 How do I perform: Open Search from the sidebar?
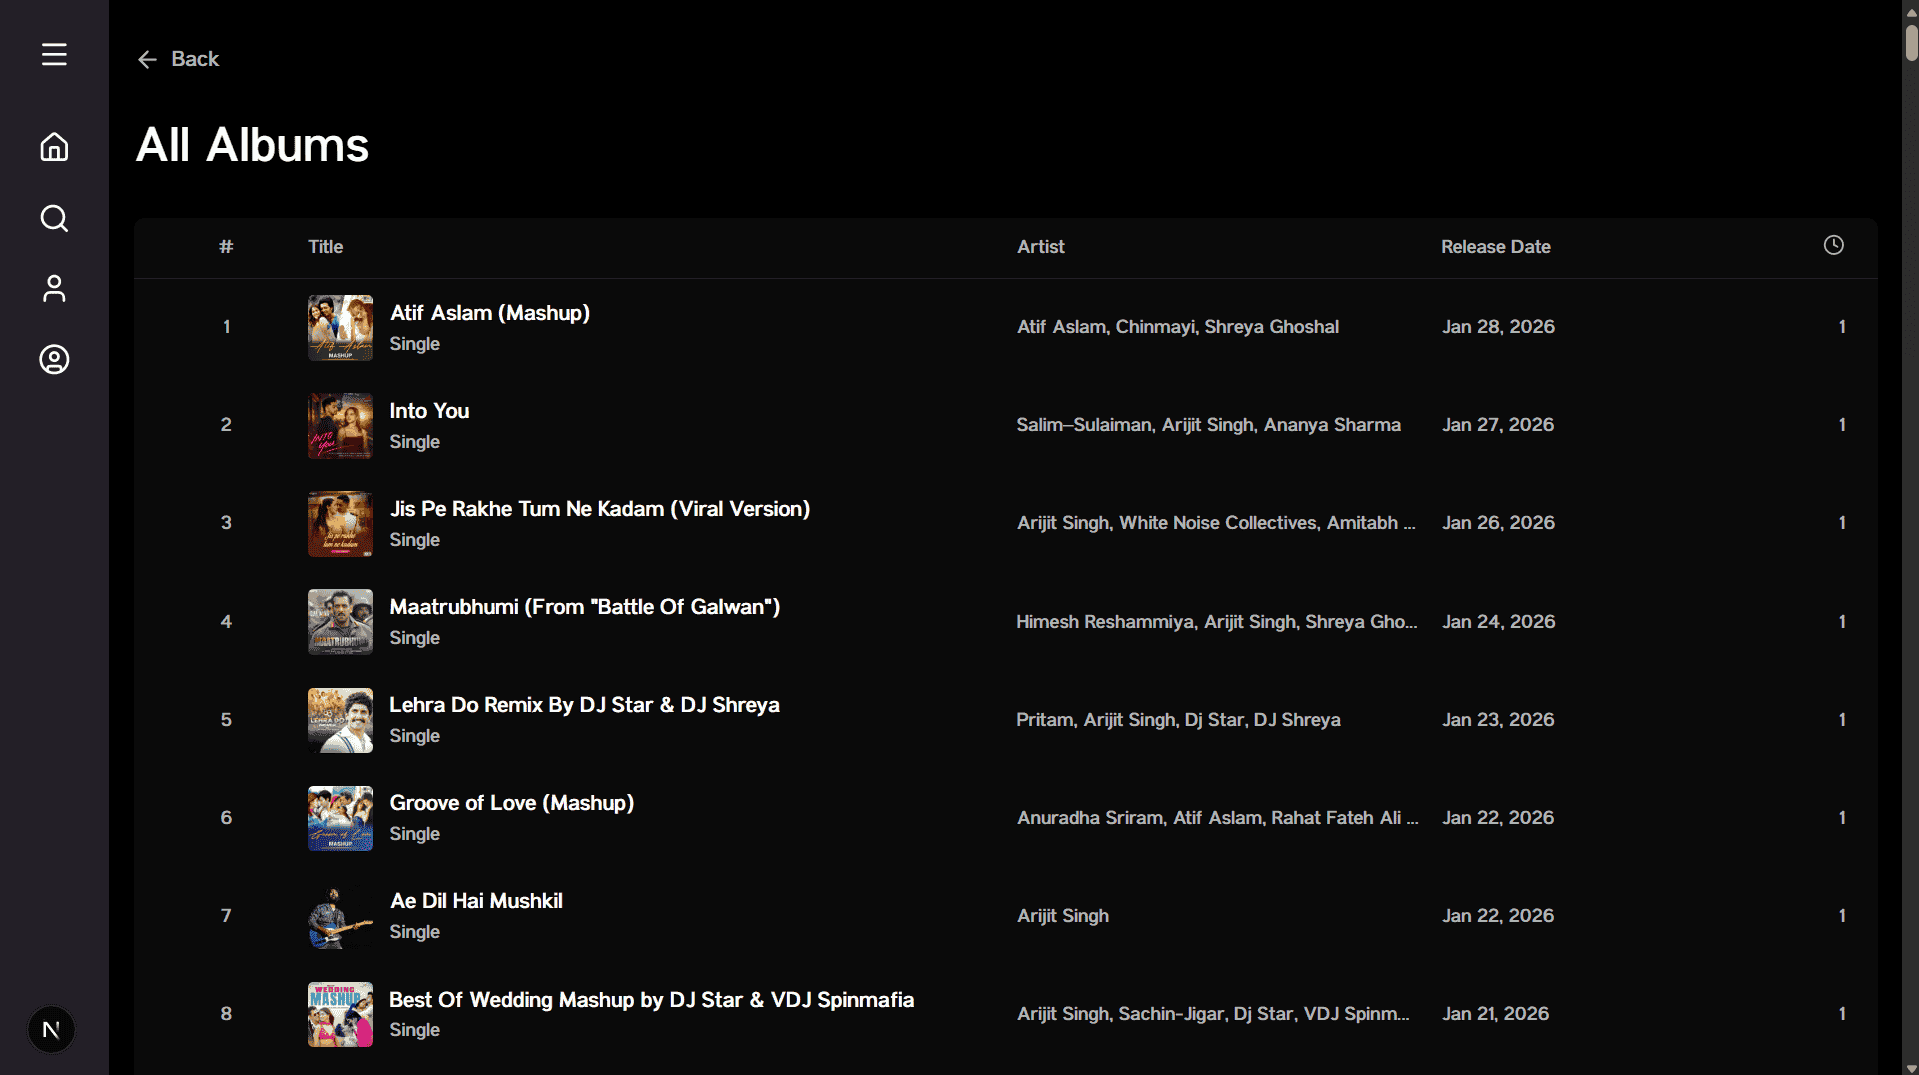point(54,218)
